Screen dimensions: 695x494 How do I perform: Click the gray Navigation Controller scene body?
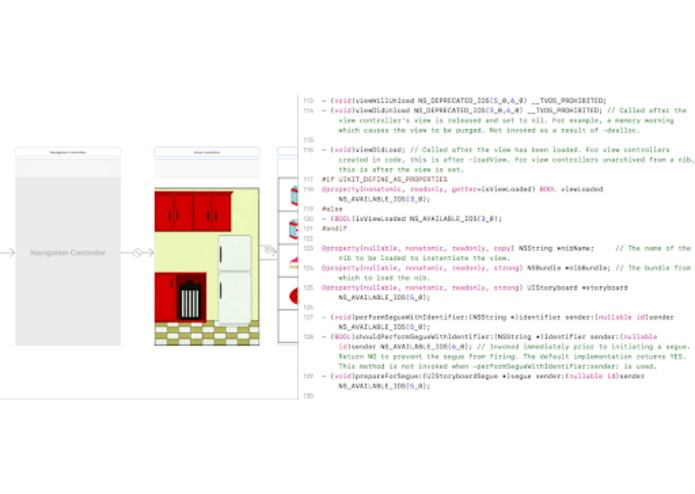click(x=68, y=261)
